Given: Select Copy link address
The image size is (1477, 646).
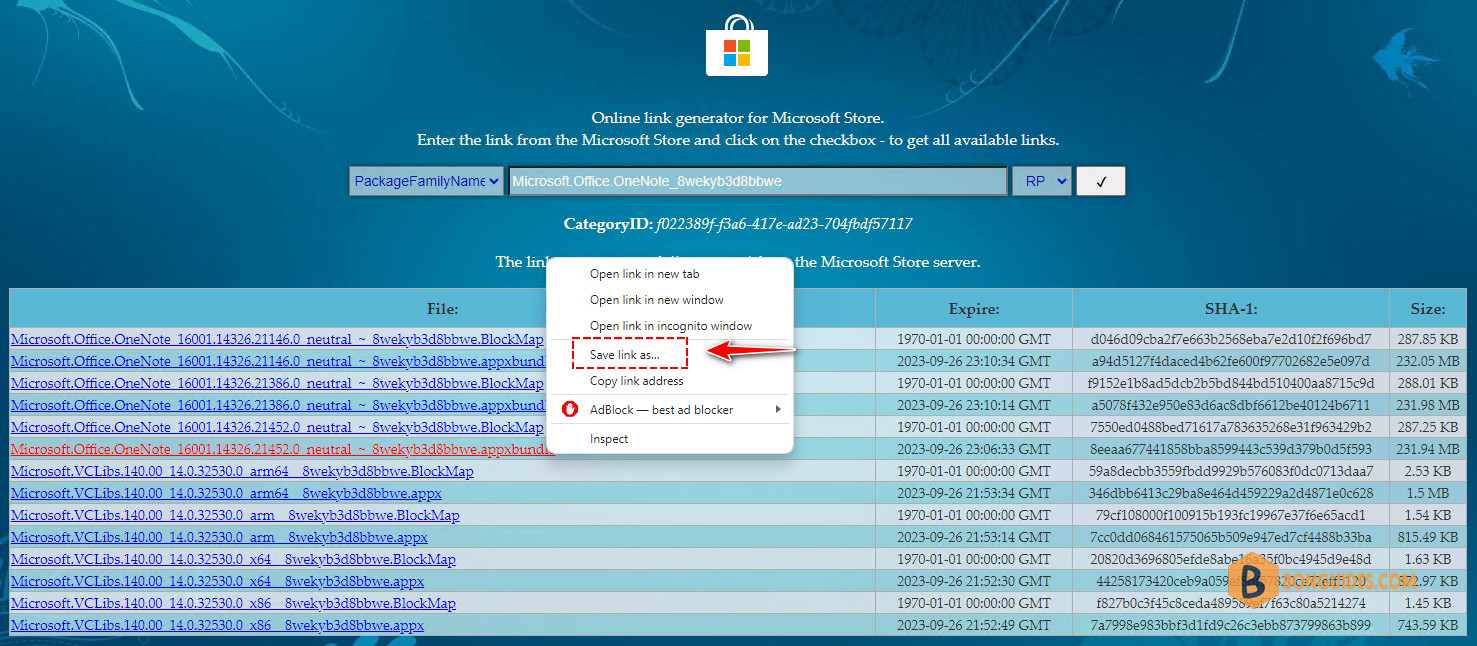Looking at the screenshot, I should click(x=637, y=381).
